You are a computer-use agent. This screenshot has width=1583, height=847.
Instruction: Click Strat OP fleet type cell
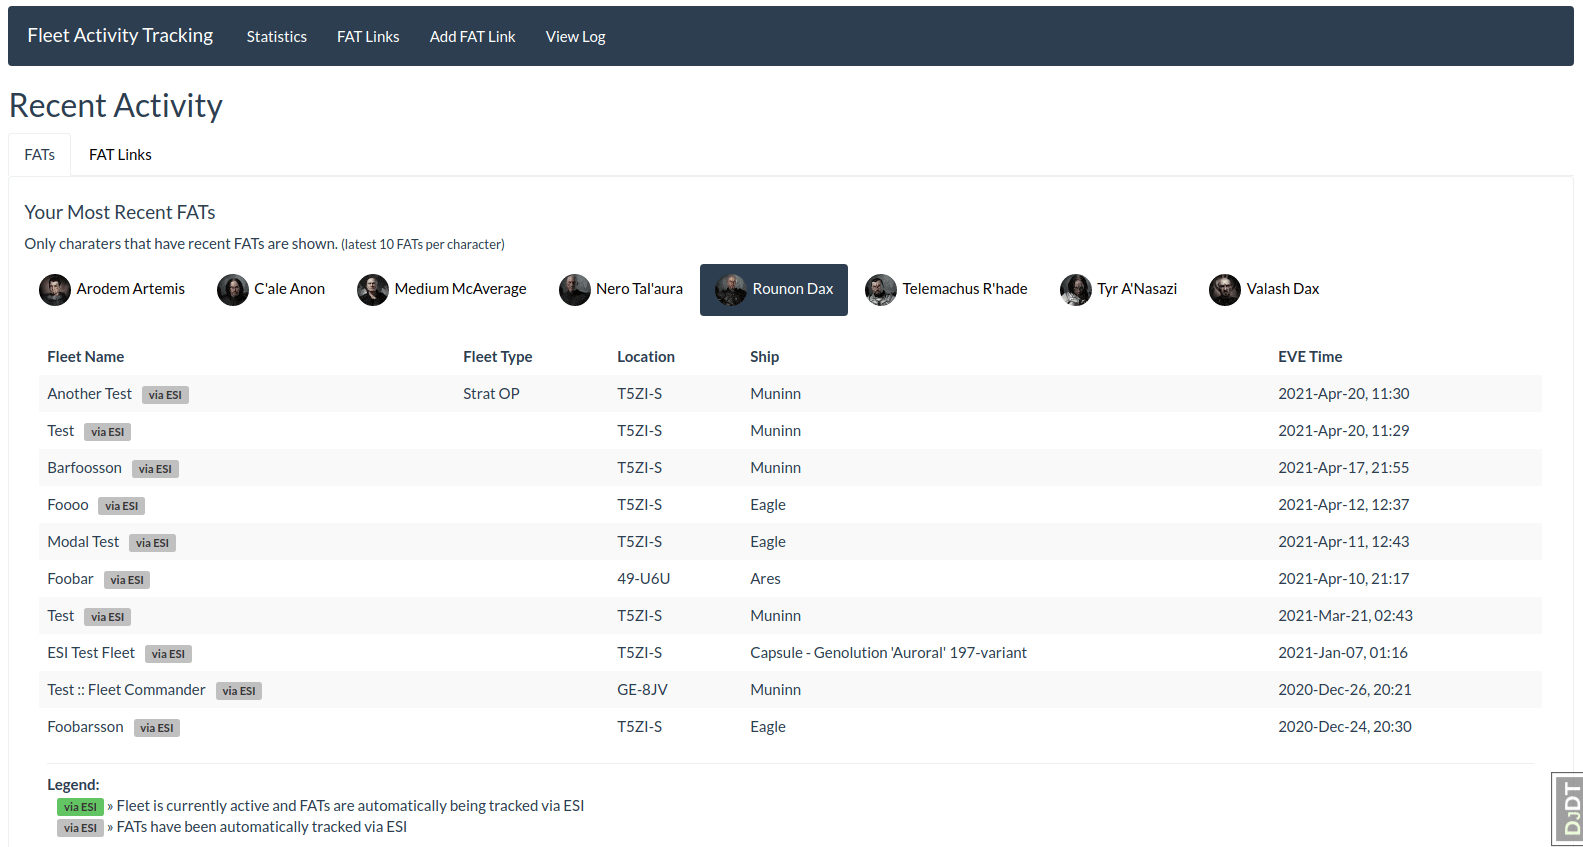click(x=491, y=394)
